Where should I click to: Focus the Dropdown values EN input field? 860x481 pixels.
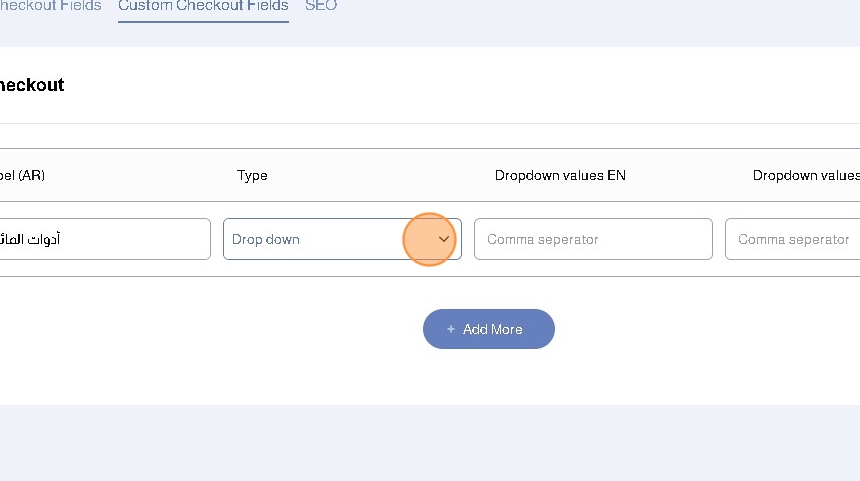(x=593, y=240)
